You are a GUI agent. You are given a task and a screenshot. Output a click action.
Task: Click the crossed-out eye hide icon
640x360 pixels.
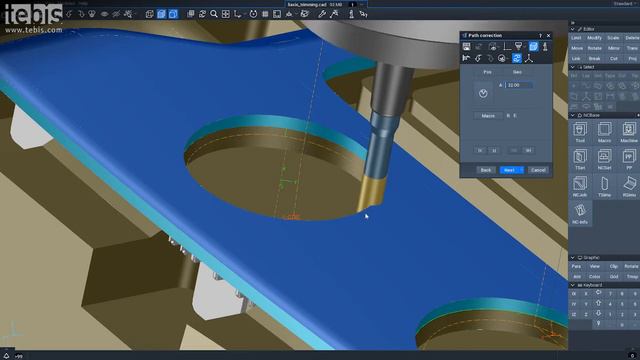click(x=116, y=14)
